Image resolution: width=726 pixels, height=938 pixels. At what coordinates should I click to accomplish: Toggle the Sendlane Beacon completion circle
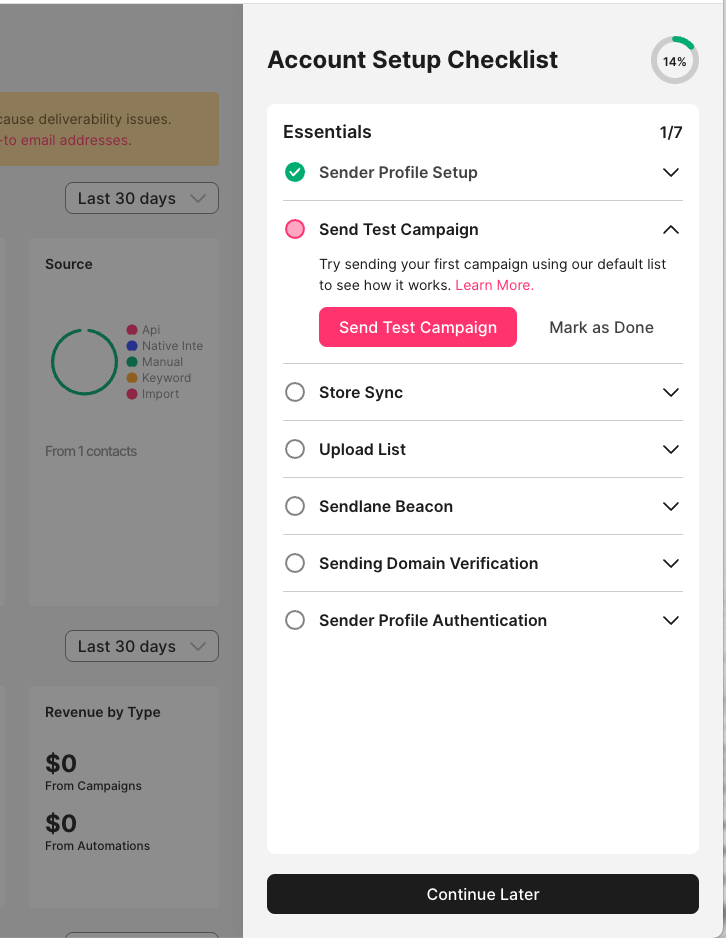295,506
